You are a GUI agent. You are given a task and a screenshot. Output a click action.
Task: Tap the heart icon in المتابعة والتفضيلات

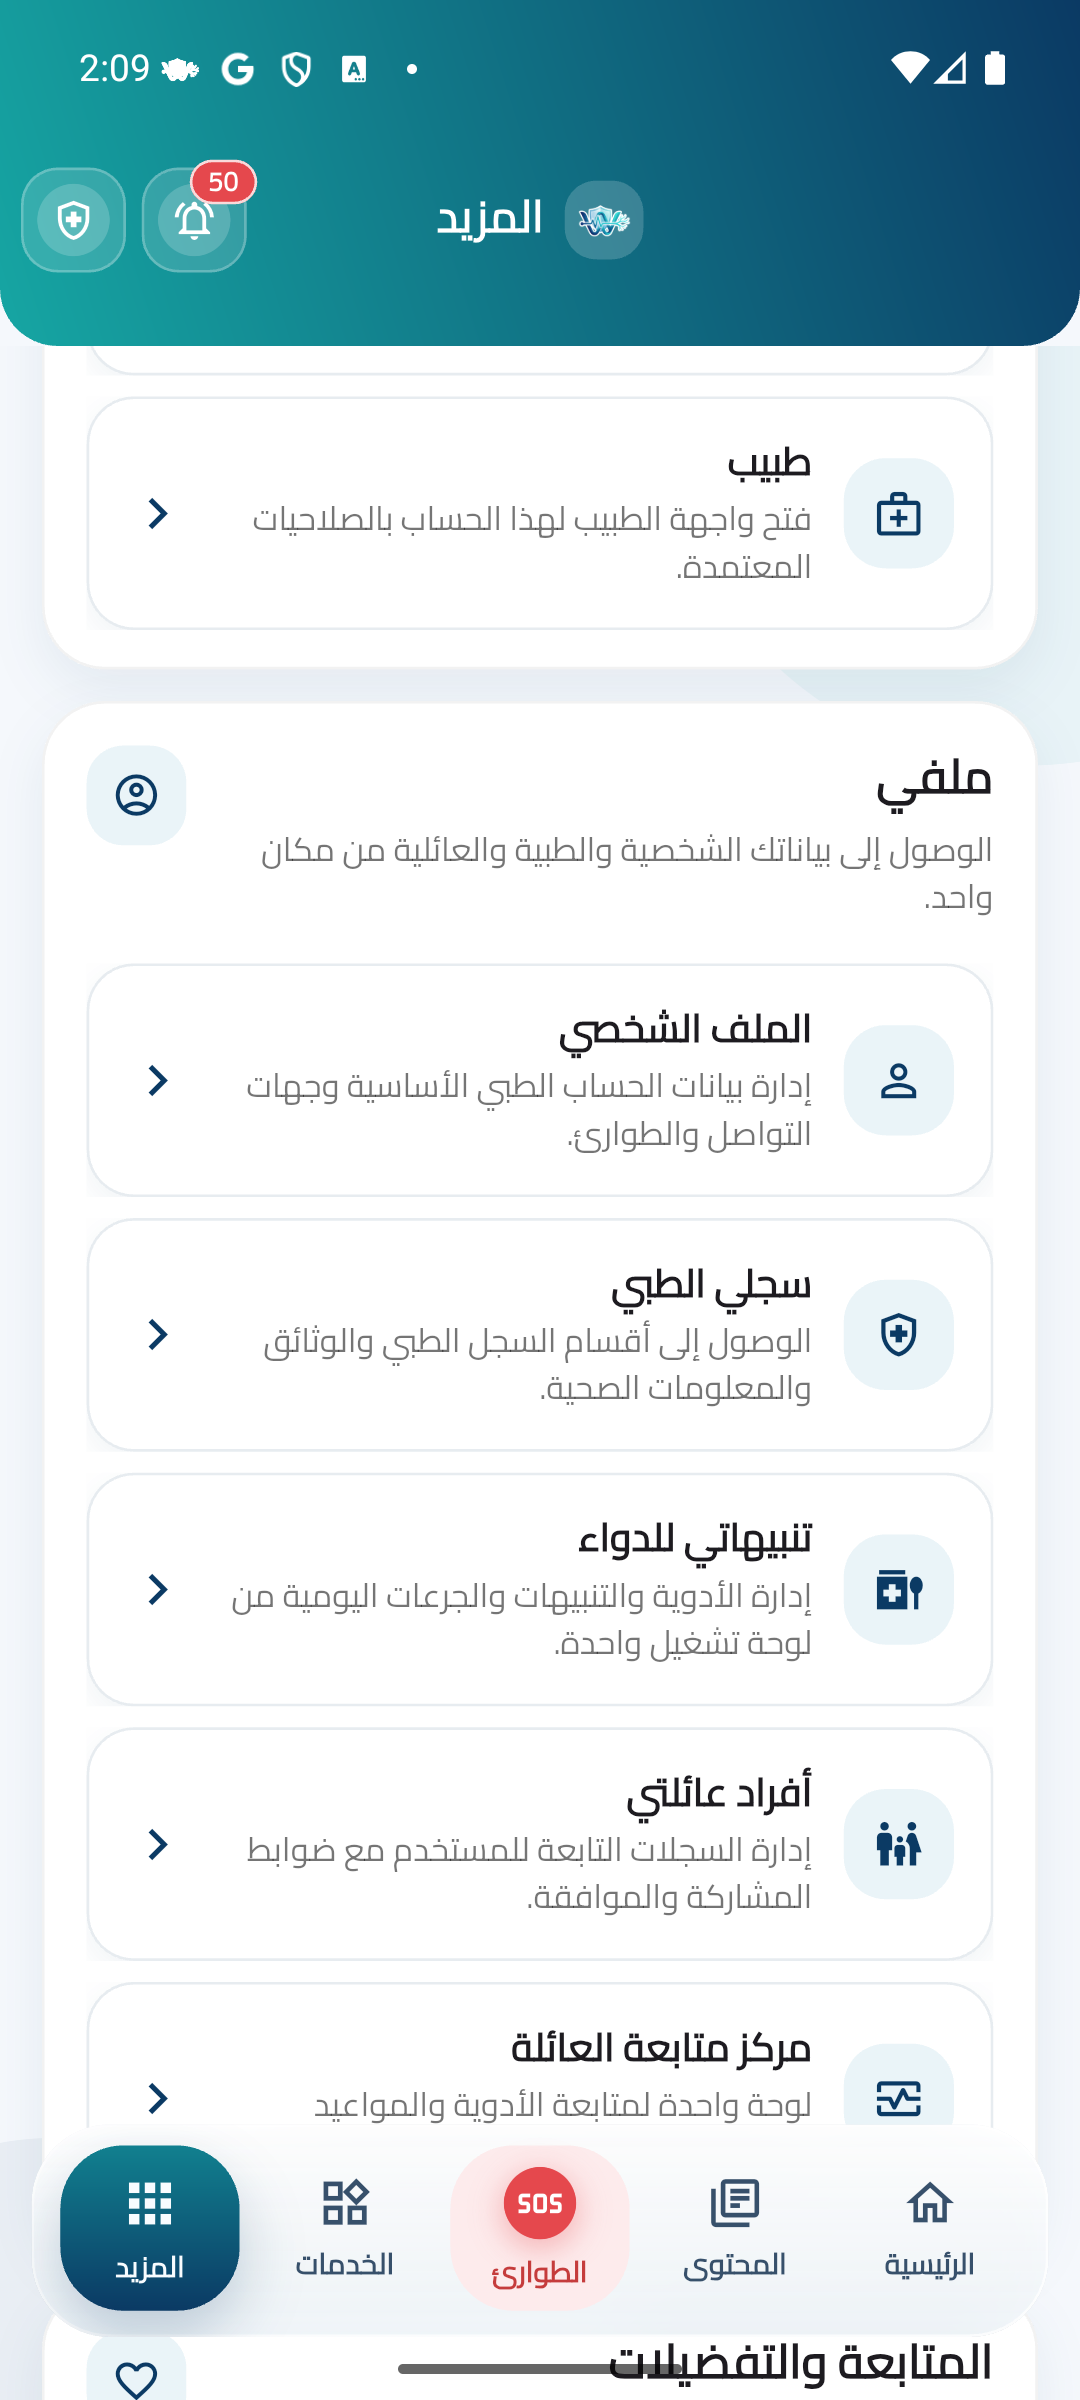click(136, 2378)
